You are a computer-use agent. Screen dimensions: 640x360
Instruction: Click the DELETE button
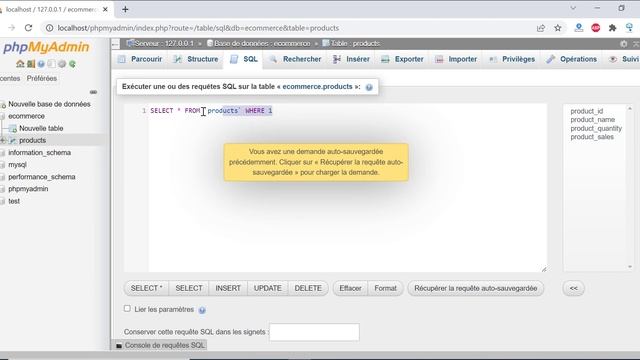(308, 288)
